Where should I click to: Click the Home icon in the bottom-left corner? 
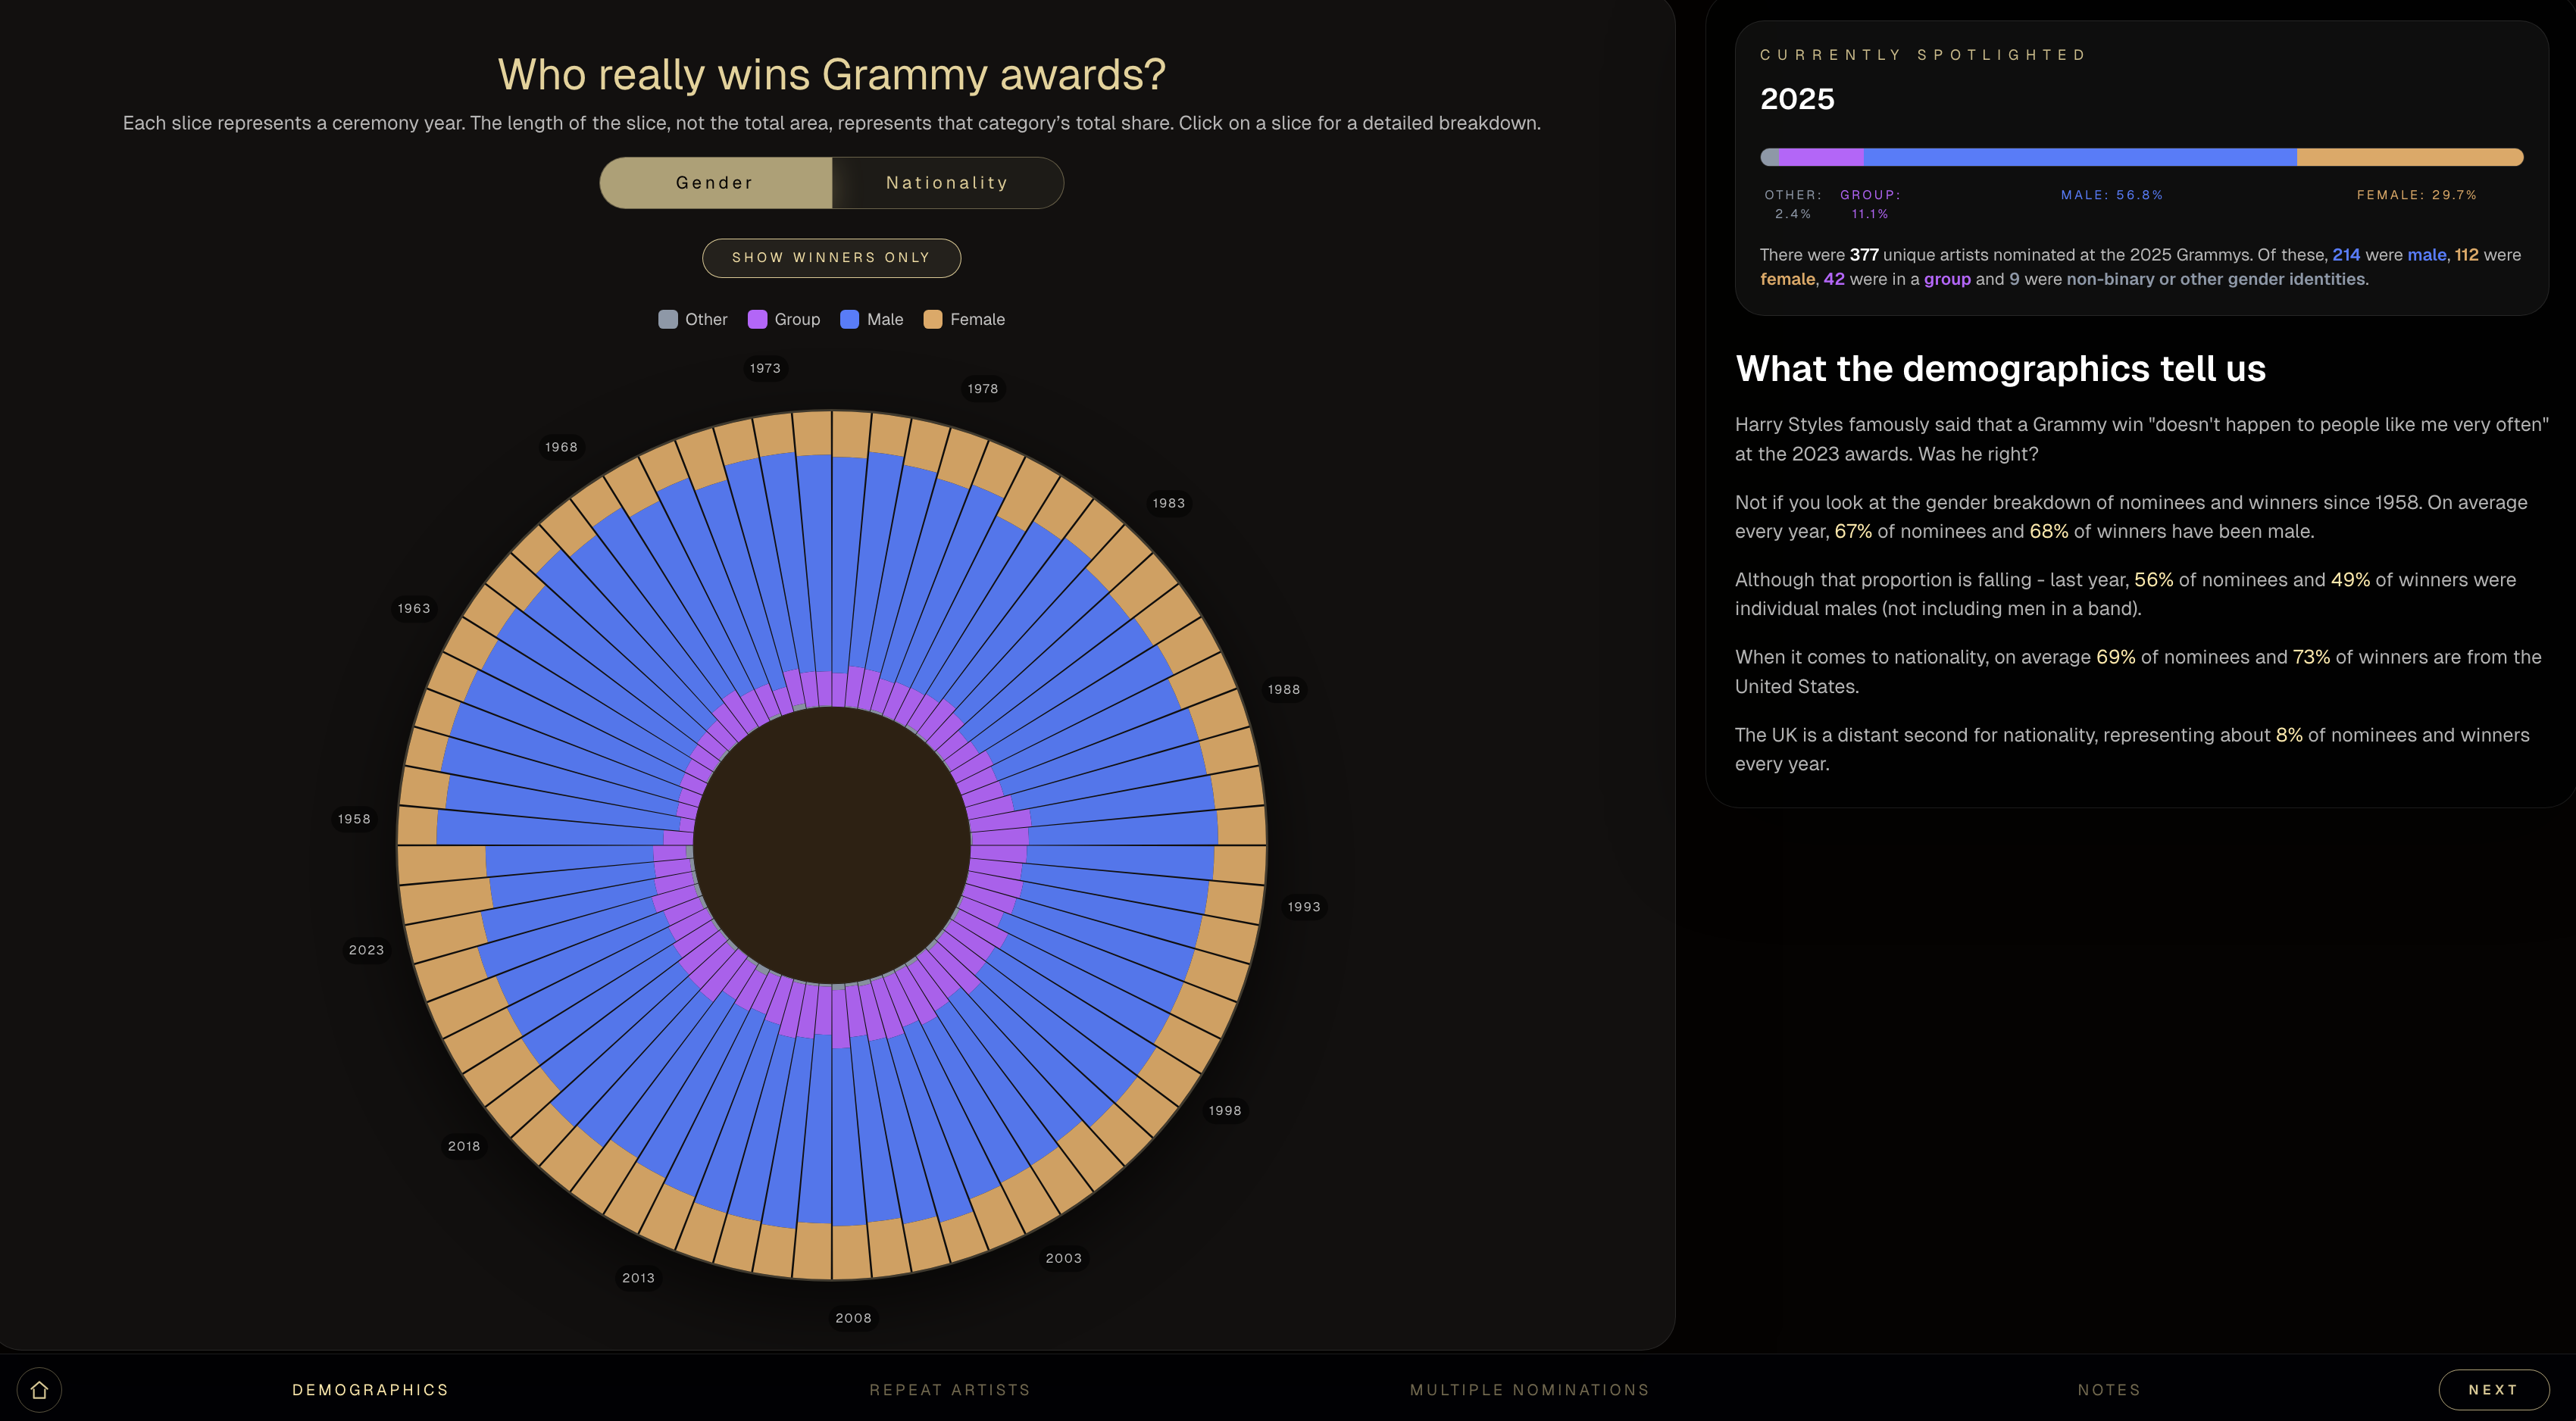click(40, 1389)
